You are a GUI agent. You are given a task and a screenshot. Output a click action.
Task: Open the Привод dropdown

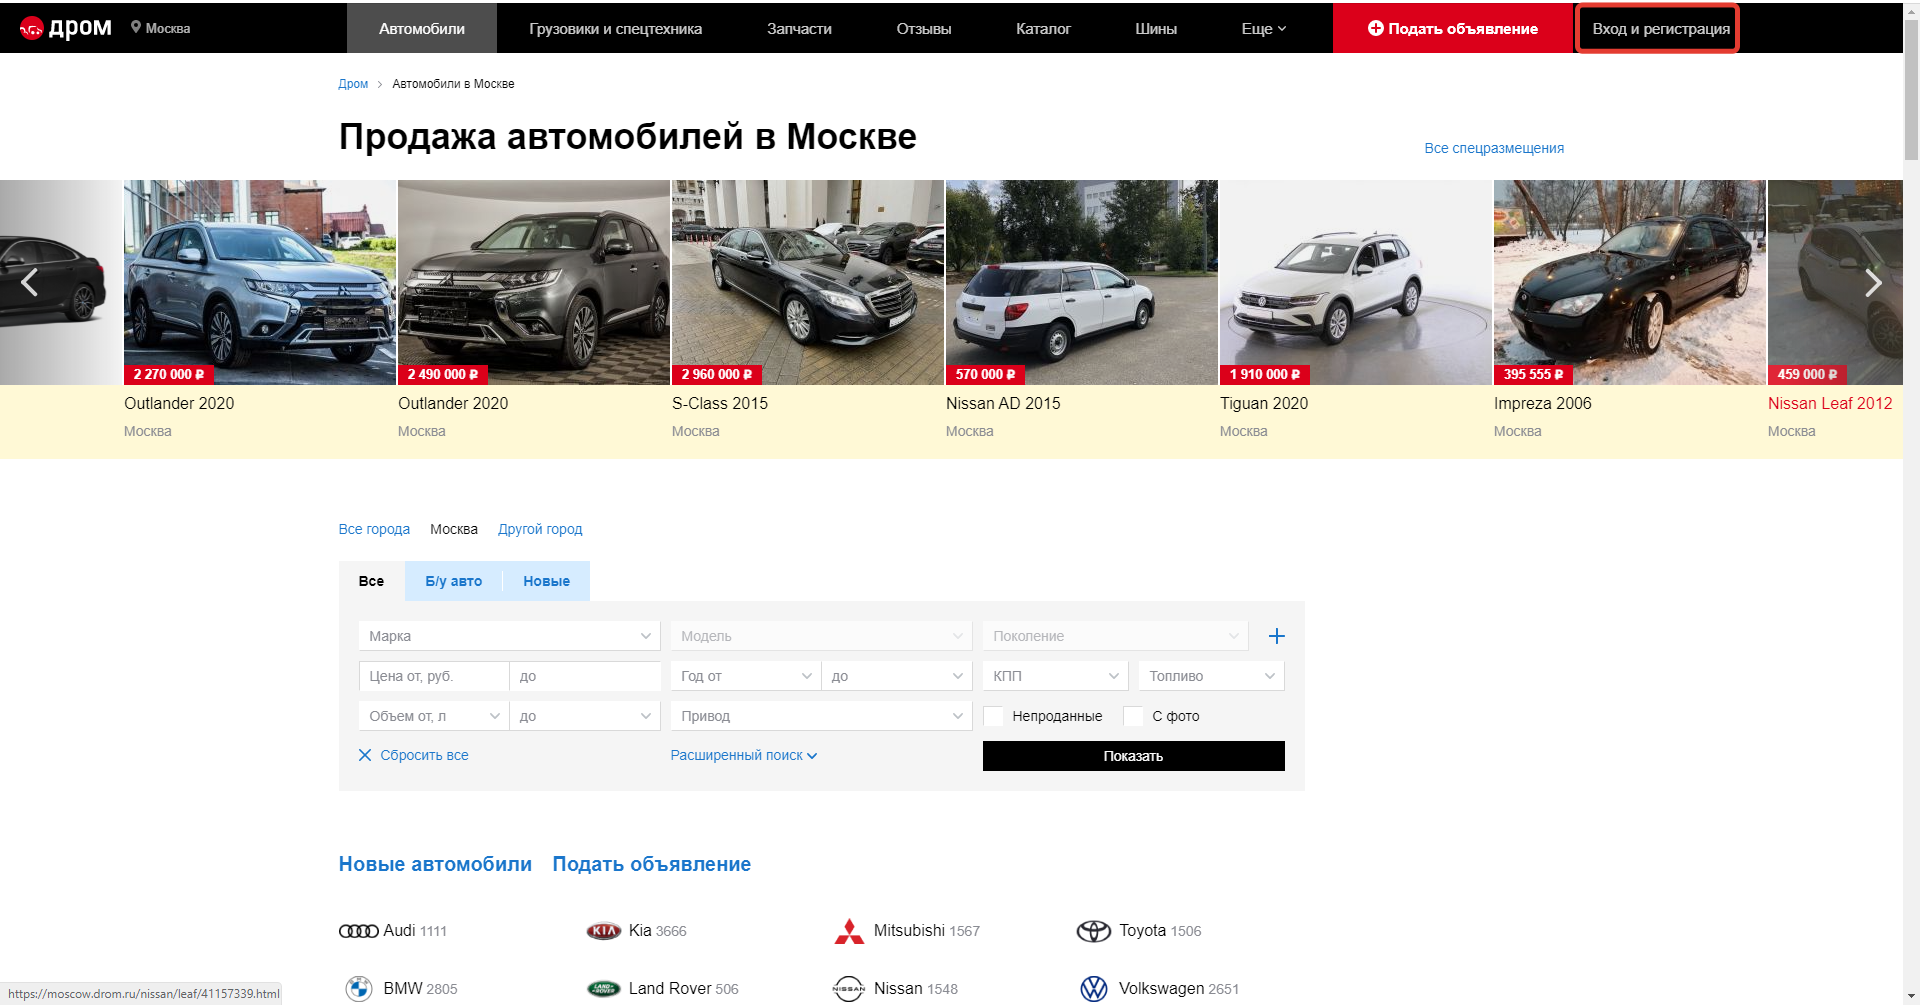click(x=821, y=716)
